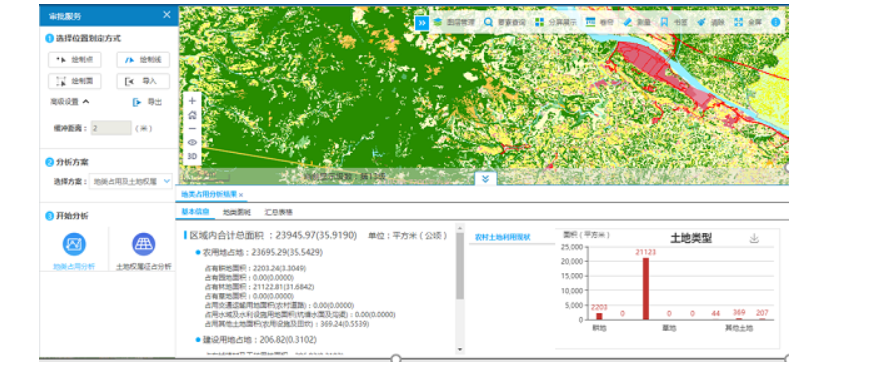The height and width of the screenshot is (371, 881).
Task: Collapse the toolbar with double-arrow button
Action: click(422, 22)
